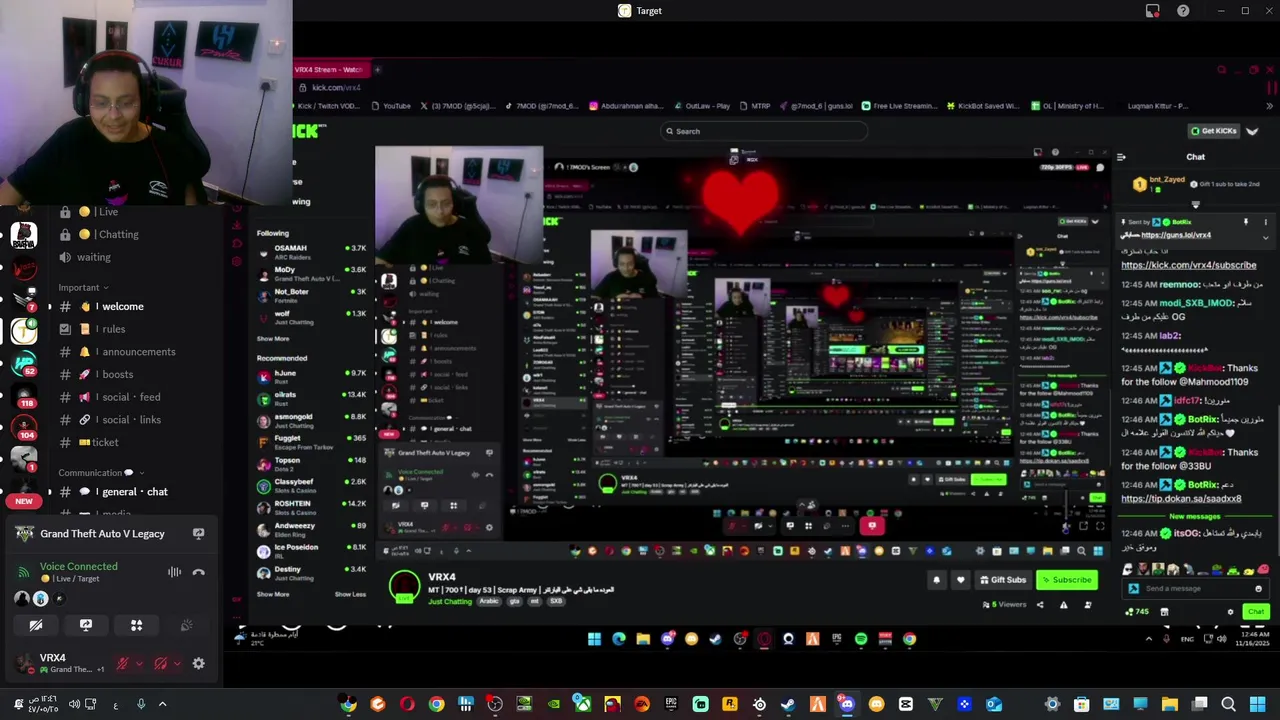Open dropdown next to Get KICKs
The height and width of the screenshot is (720, 1280).
[x=1252, y=131]
